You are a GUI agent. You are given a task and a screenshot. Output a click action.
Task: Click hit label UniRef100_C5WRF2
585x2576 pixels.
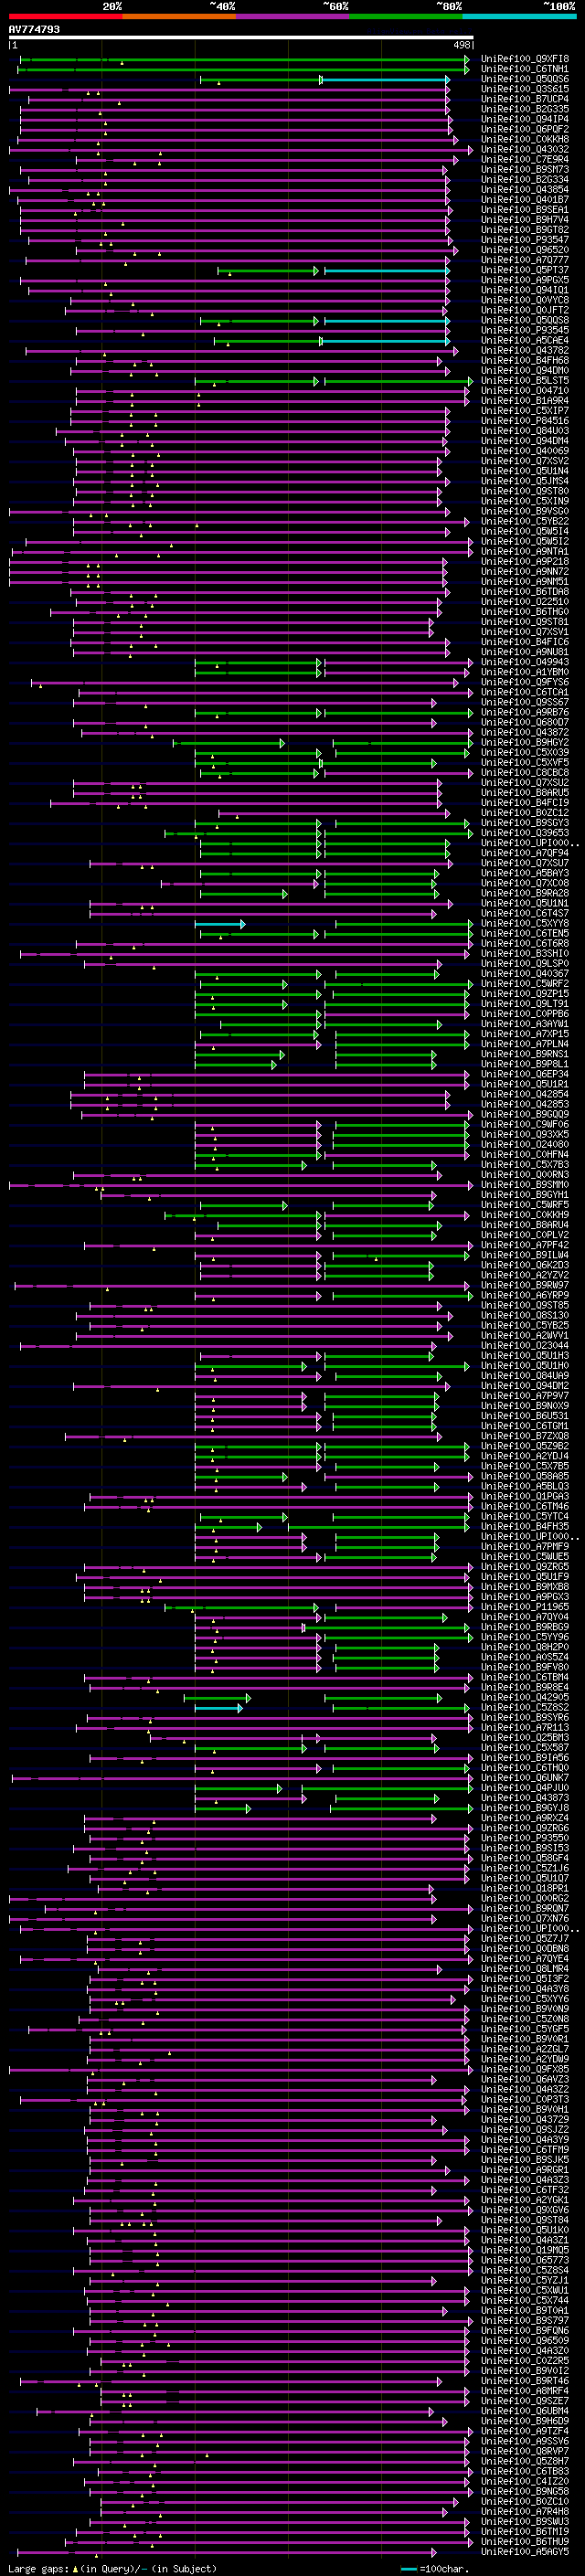click(x=525, y=983)
